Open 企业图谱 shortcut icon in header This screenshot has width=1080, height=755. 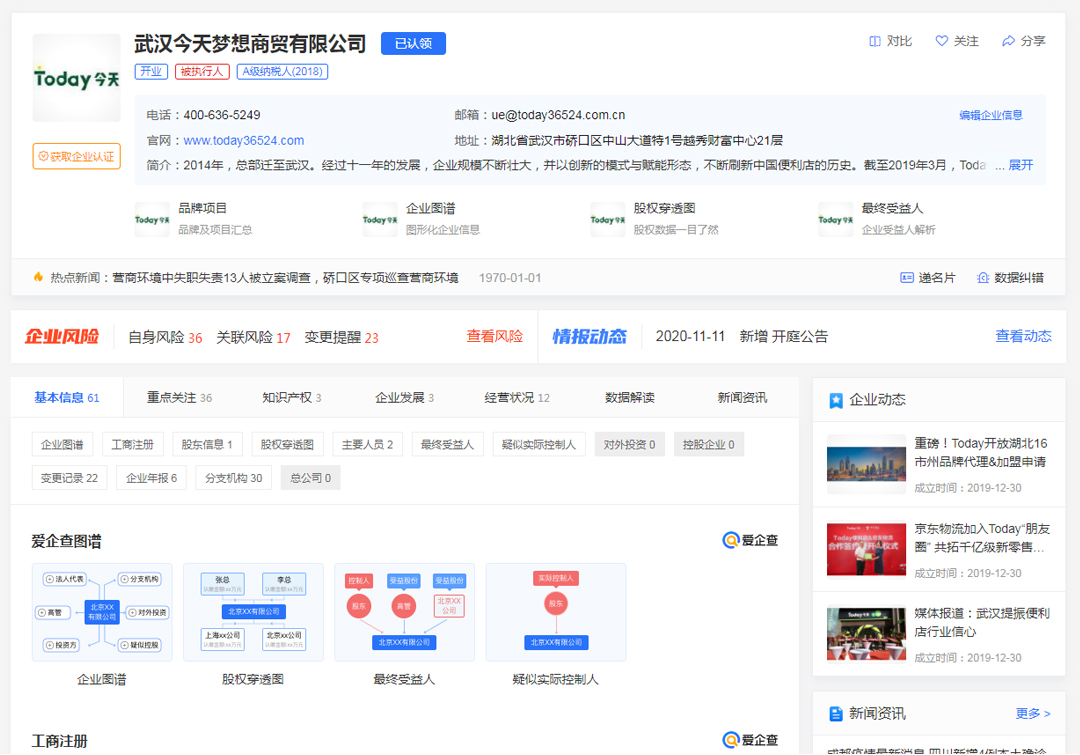[380, 220]
